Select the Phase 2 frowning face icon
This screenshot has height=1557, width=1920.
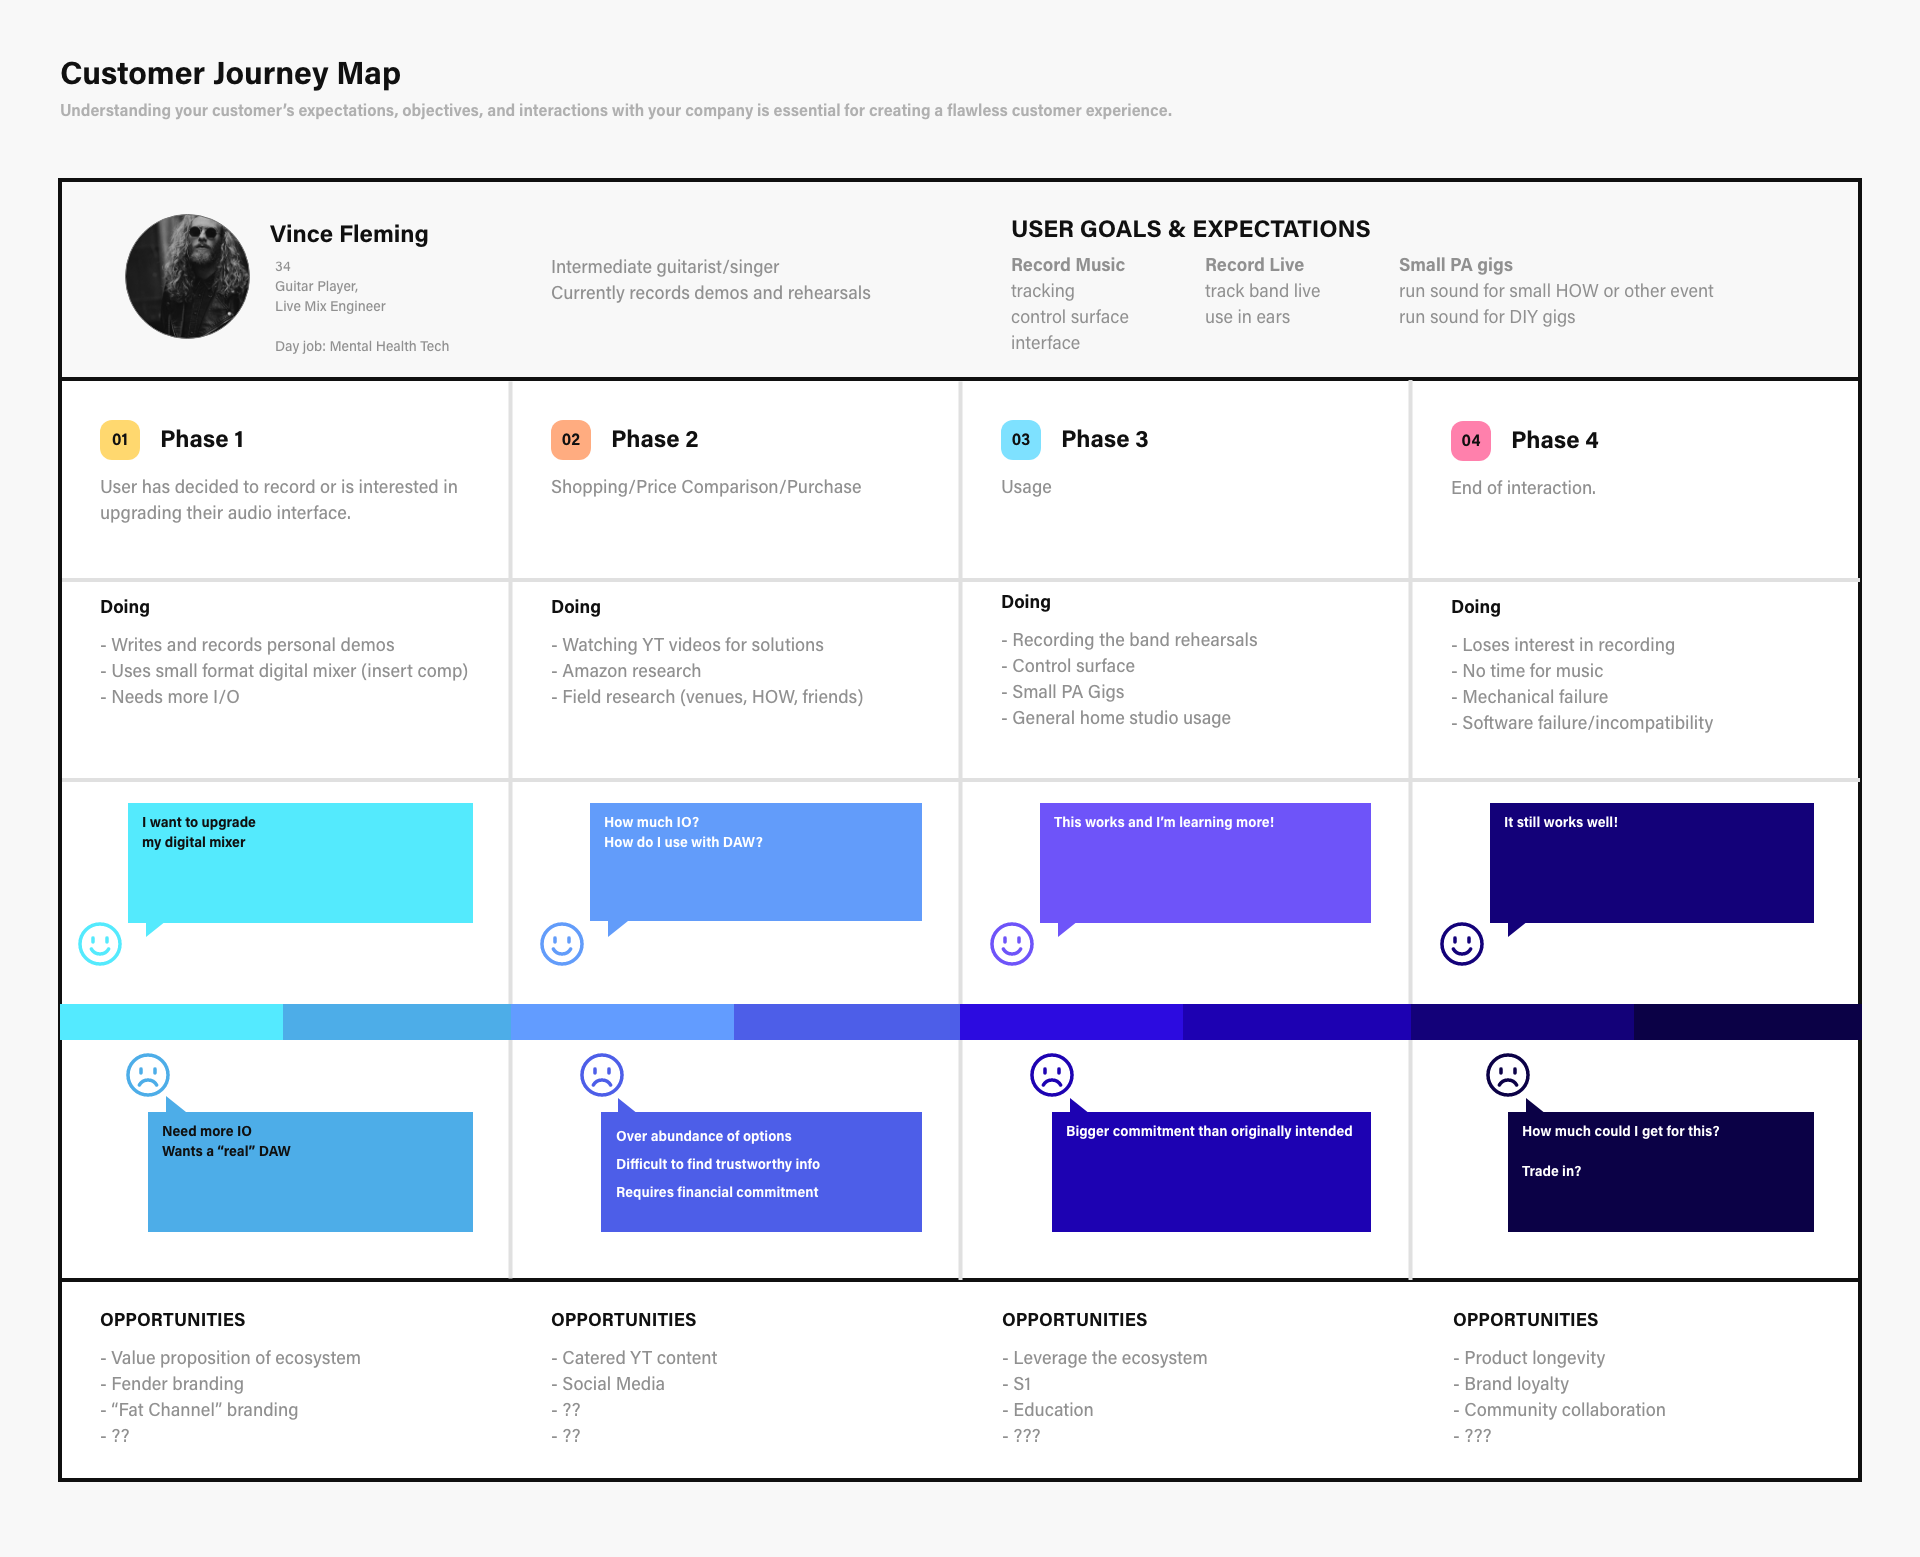[x=602, y=1075]
